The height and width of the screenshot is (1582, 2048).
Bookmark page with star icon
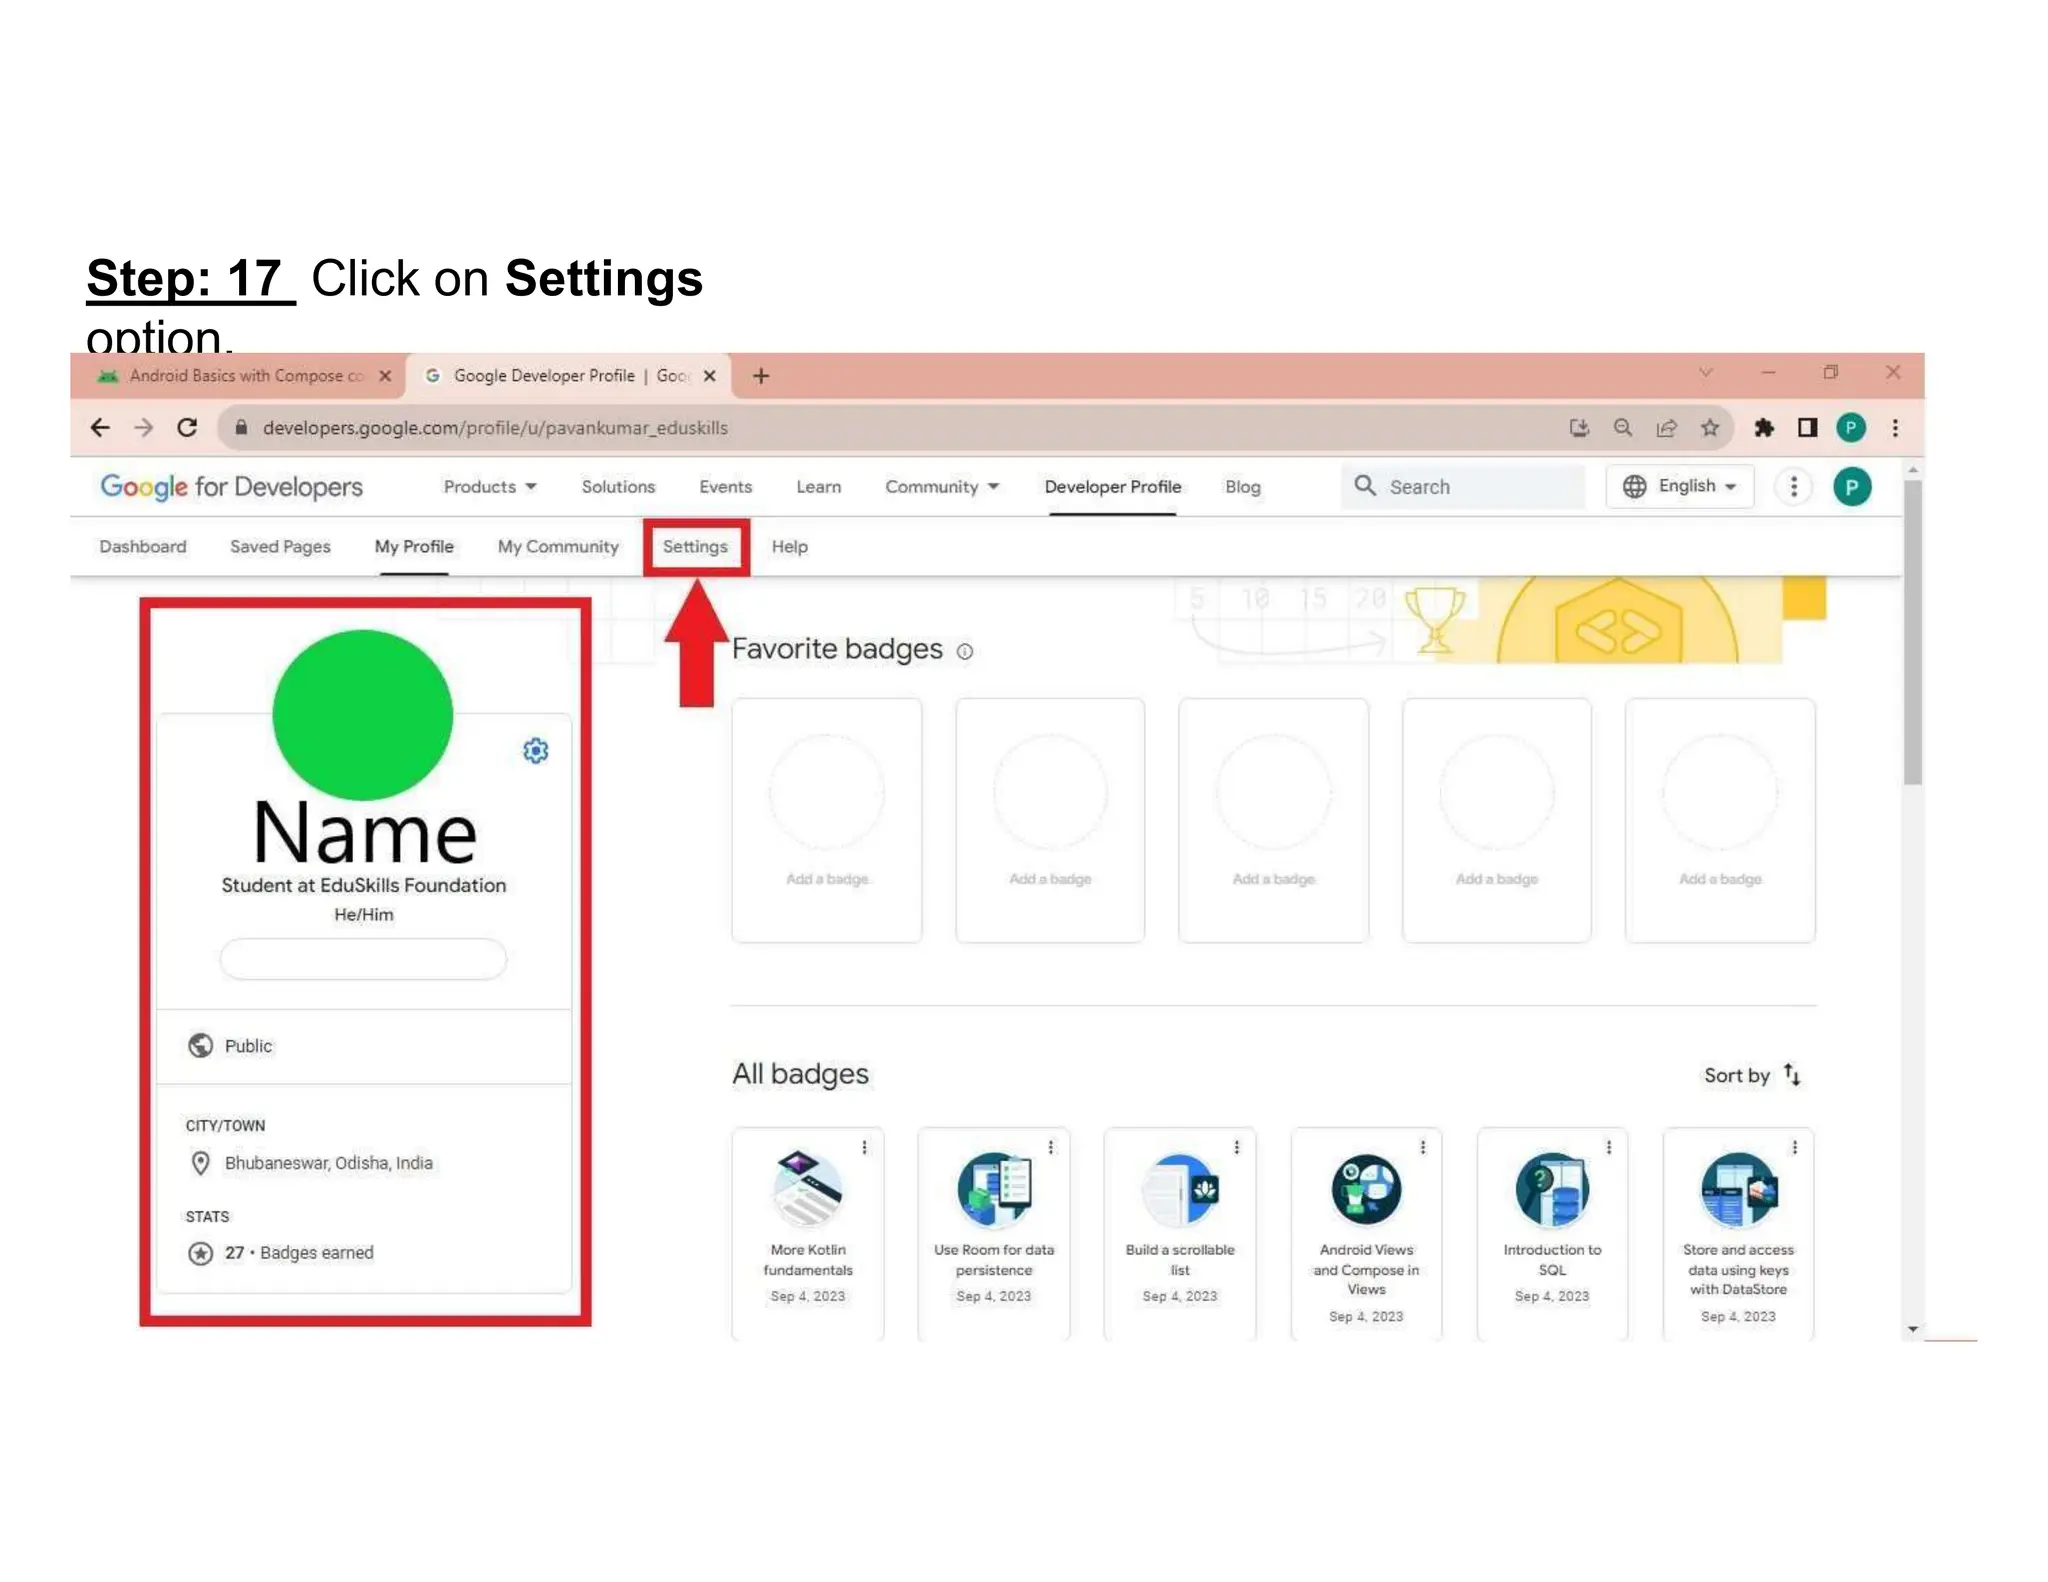pos(1710,428)
